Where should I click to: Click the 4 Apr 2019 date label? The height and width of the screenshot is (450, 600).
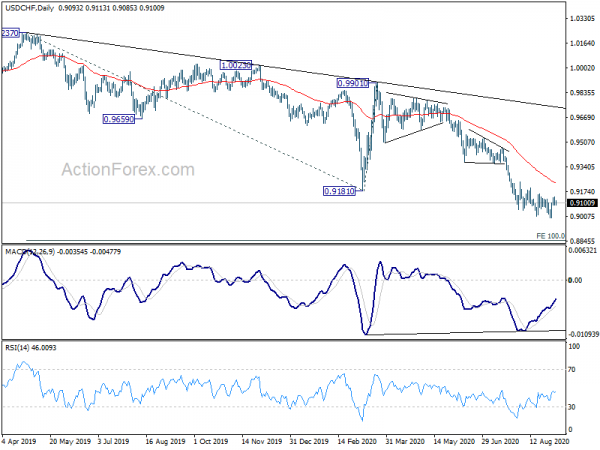point(18,442)
